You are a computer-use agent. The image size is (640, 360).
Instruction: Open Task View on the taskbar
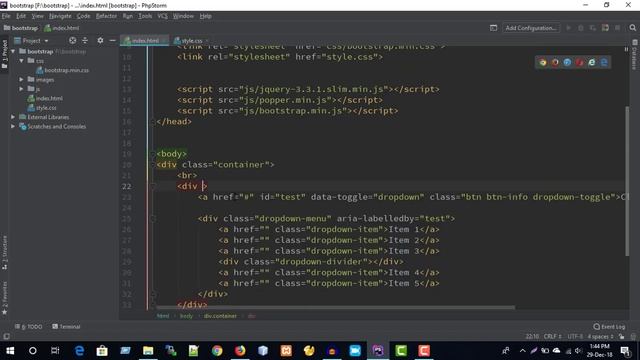click(55, 351)
